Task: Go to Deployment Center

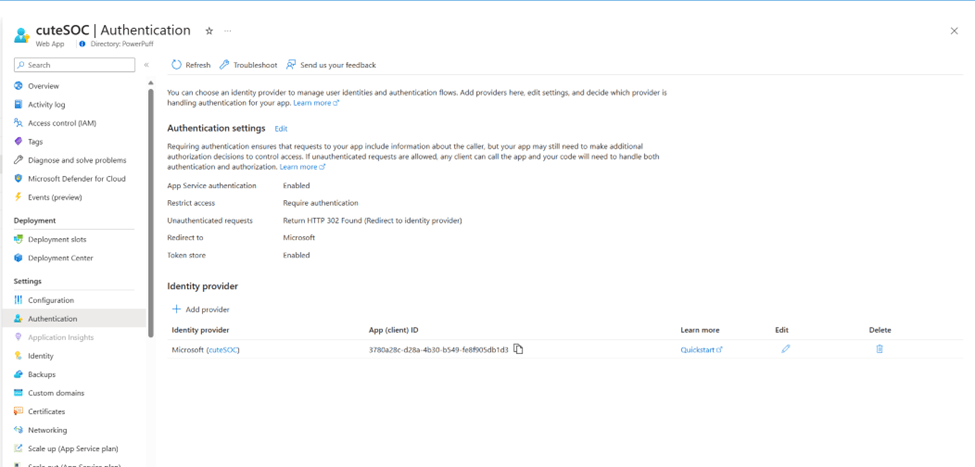Action: [x=60, y=258]
